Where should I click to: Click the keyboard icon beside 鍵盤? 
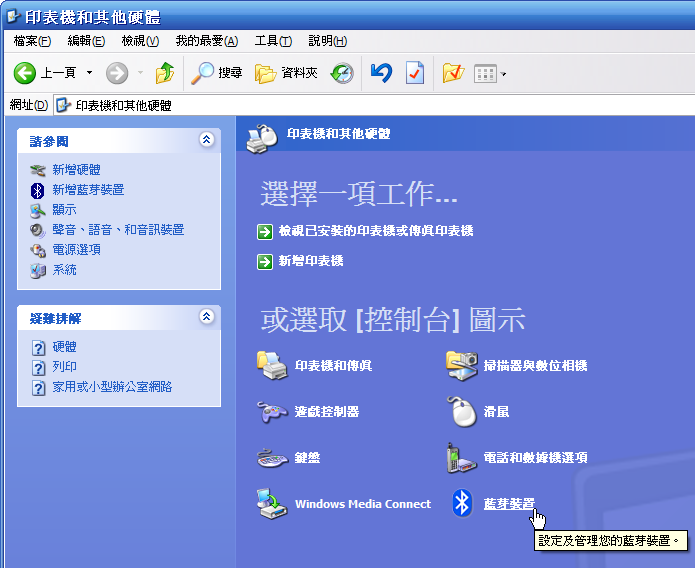click(x=272, y=458)
